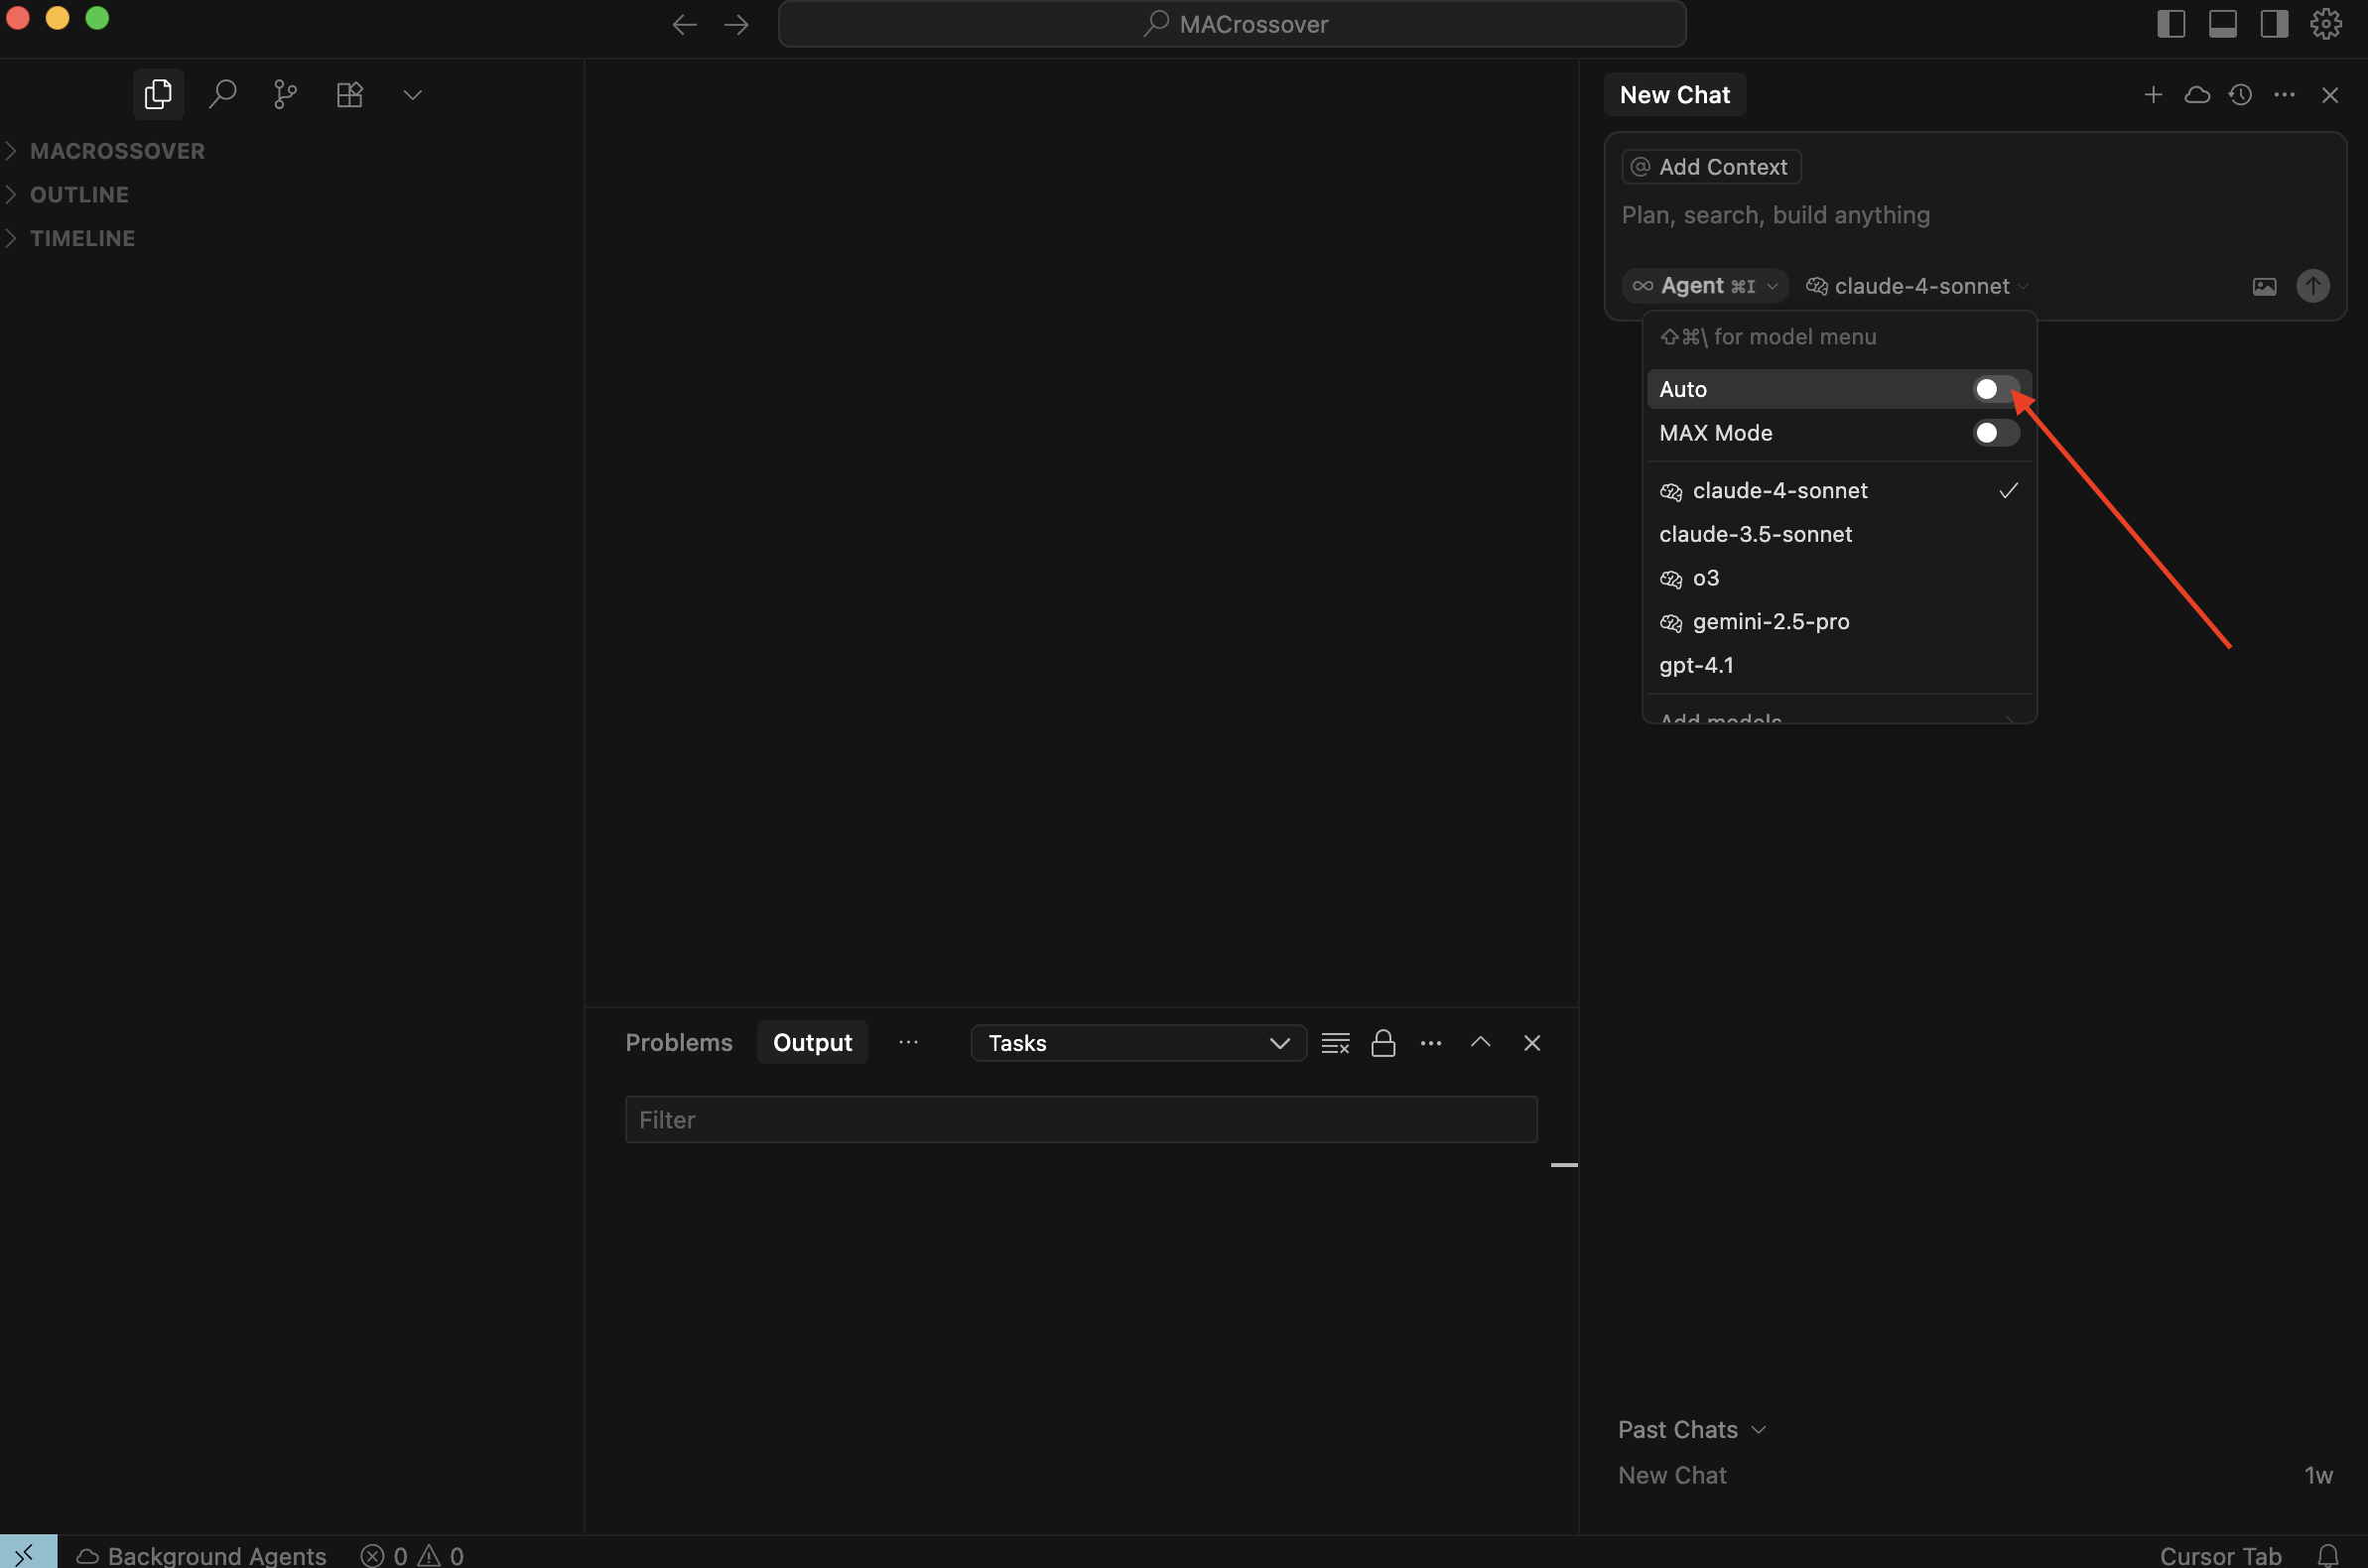The width and height of the screenshot is (2368, 1568).
Task: Click the chat history clock icon
Action: (2240, 94)
